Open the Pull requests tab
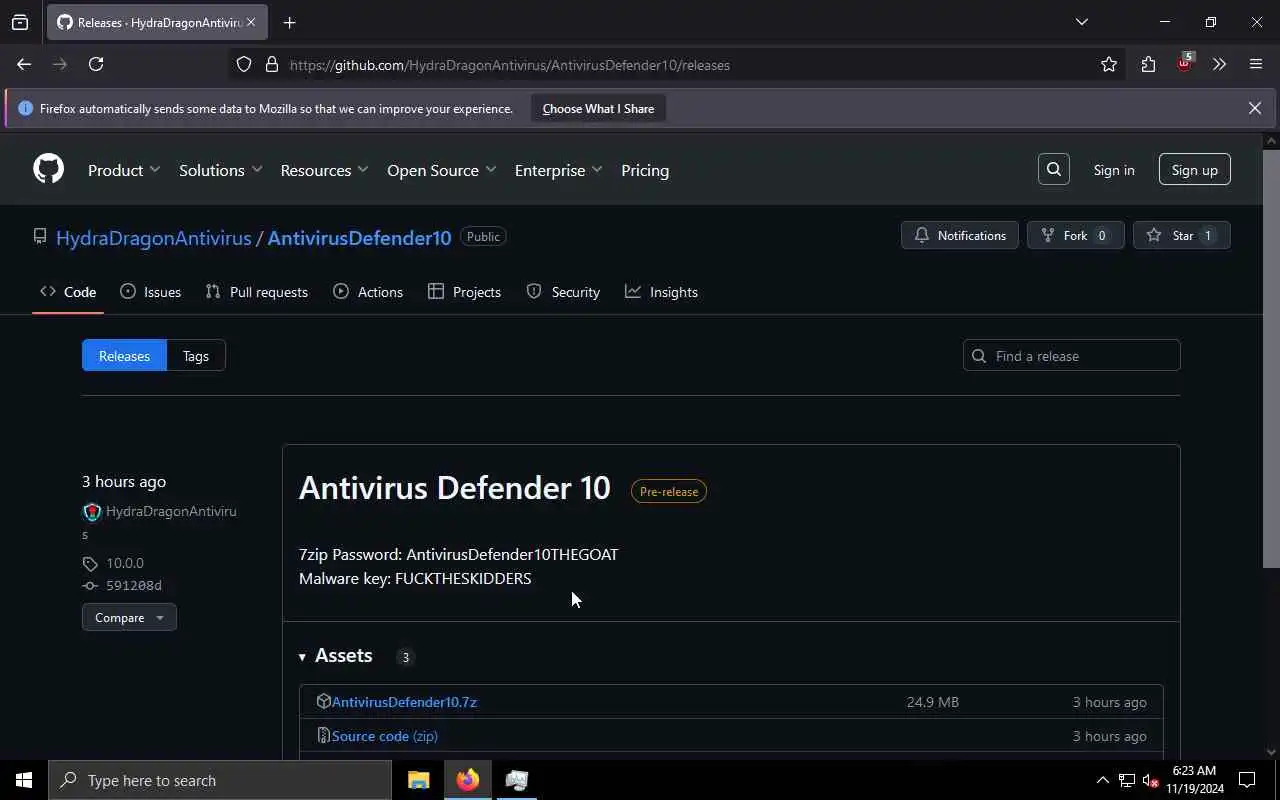1280x800 pixels. coord(256,292)
